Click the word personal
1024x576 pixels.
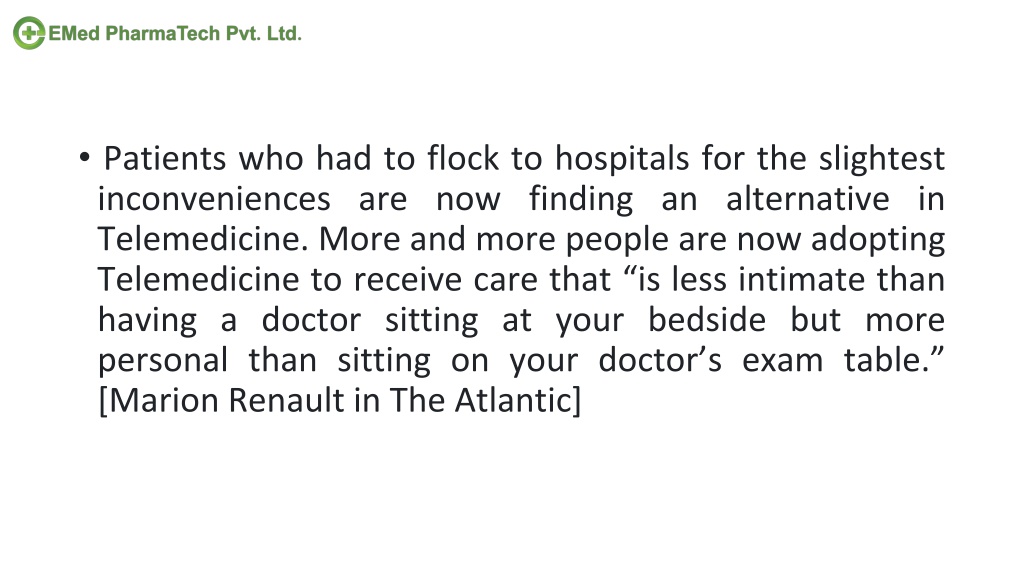(163, 361)
